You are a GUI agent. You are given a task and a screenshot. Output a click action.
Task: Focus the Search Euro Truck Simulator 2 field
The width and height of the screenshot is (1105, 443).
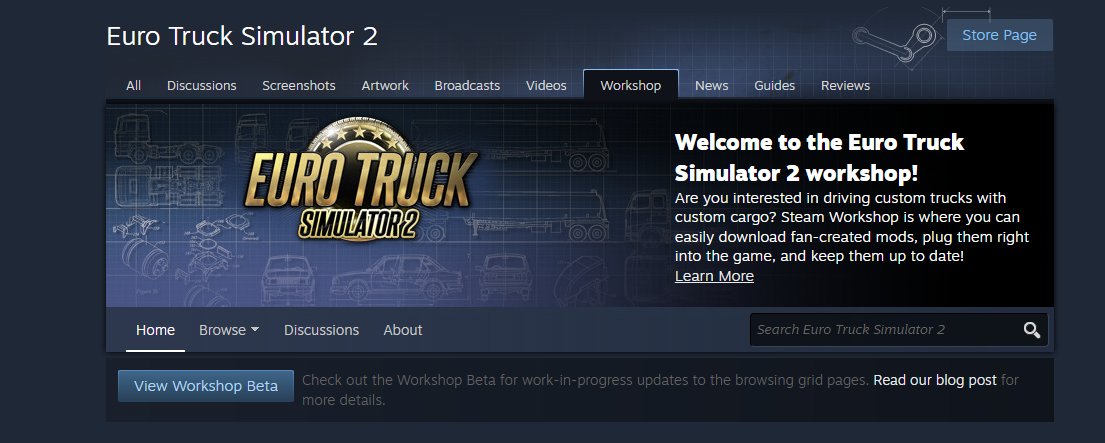coord(899,330)
